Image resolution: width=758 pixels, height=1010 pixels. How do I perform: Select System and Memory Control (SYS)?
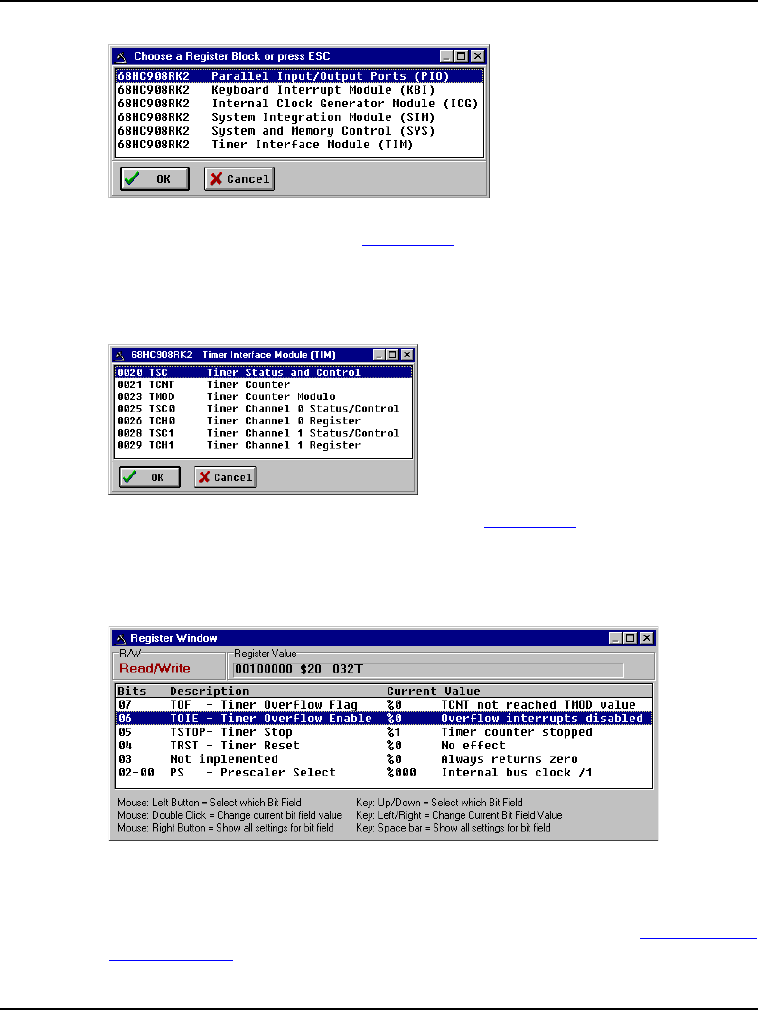(299, 131)
